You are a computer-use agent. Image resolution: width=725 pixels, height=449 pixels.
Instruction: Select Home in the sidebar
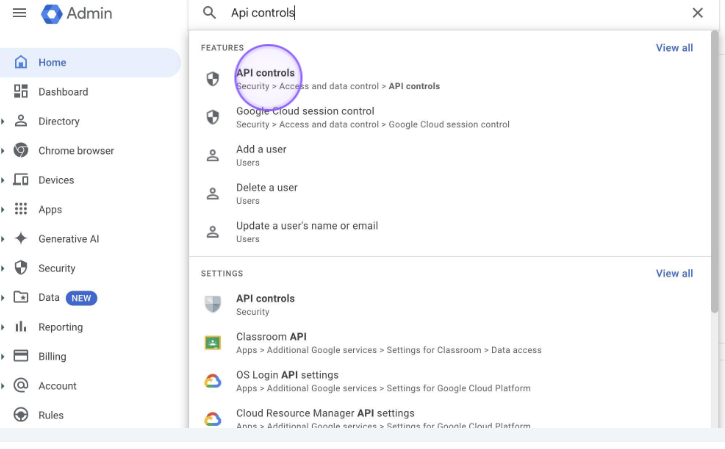[90, 62]
